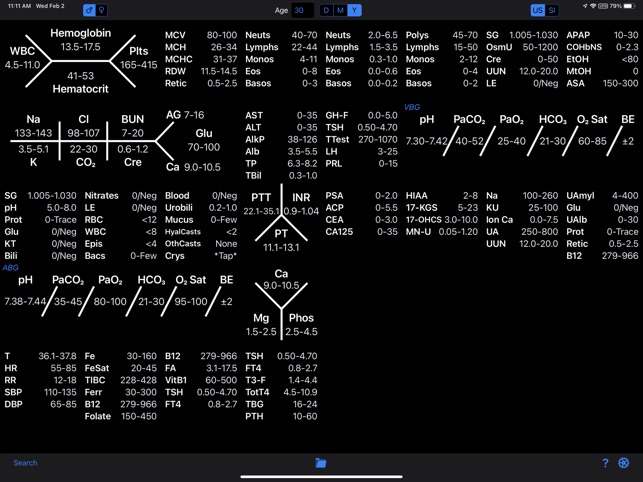The height and width of the screenshot is (482, 643).
Task: Tap the WBC label in CBC diagram
Action: click(22, 51)
